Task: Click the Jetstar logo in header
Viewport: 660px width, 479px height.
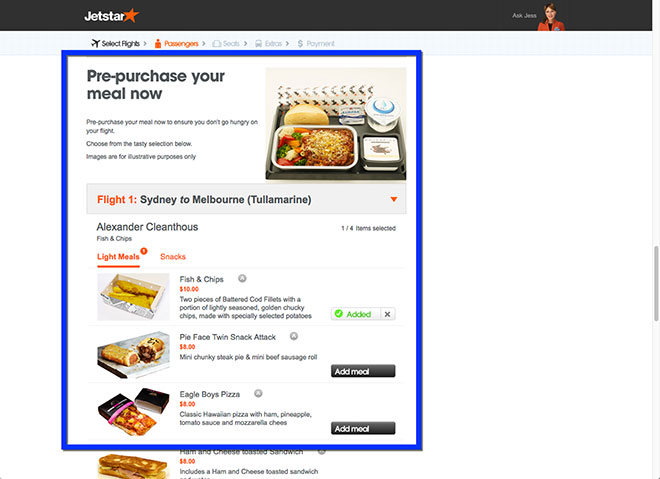Action: (112, 16)
